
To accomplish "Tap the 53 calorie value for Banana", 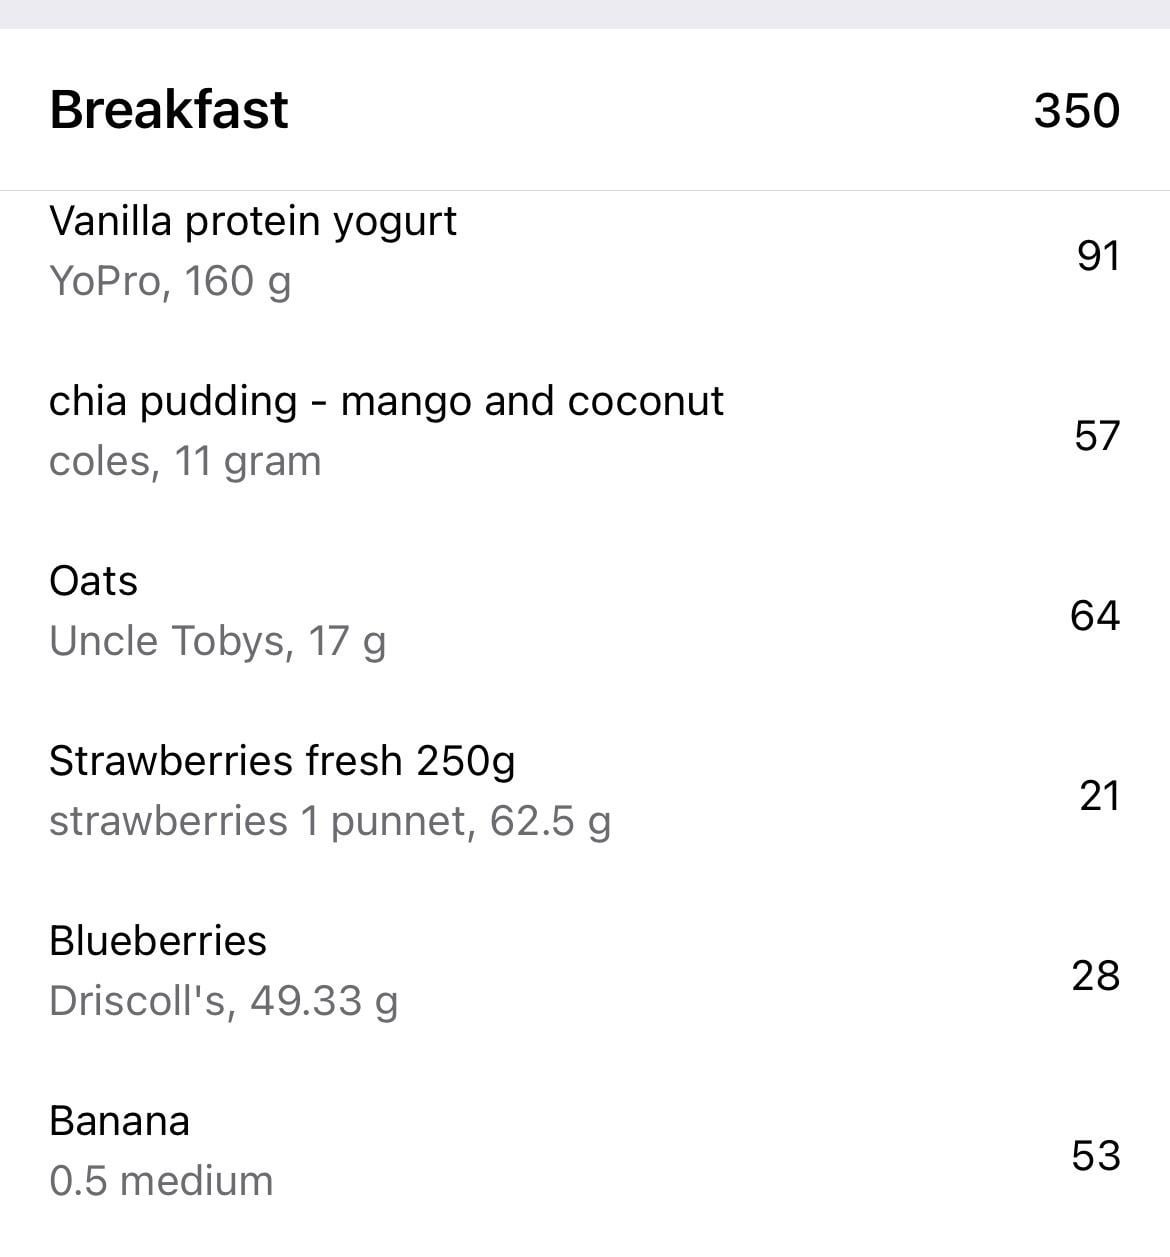I will click(x=1096, y=1156).
